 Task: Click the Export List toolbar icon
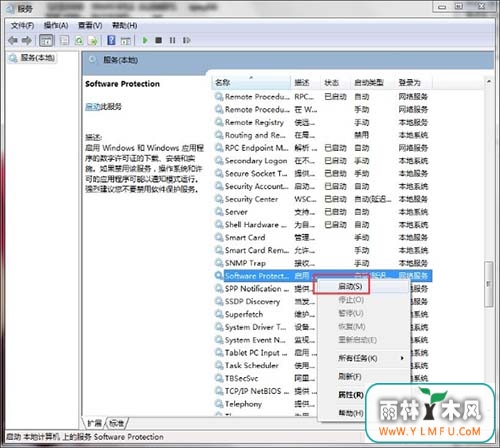click(92, 41)
